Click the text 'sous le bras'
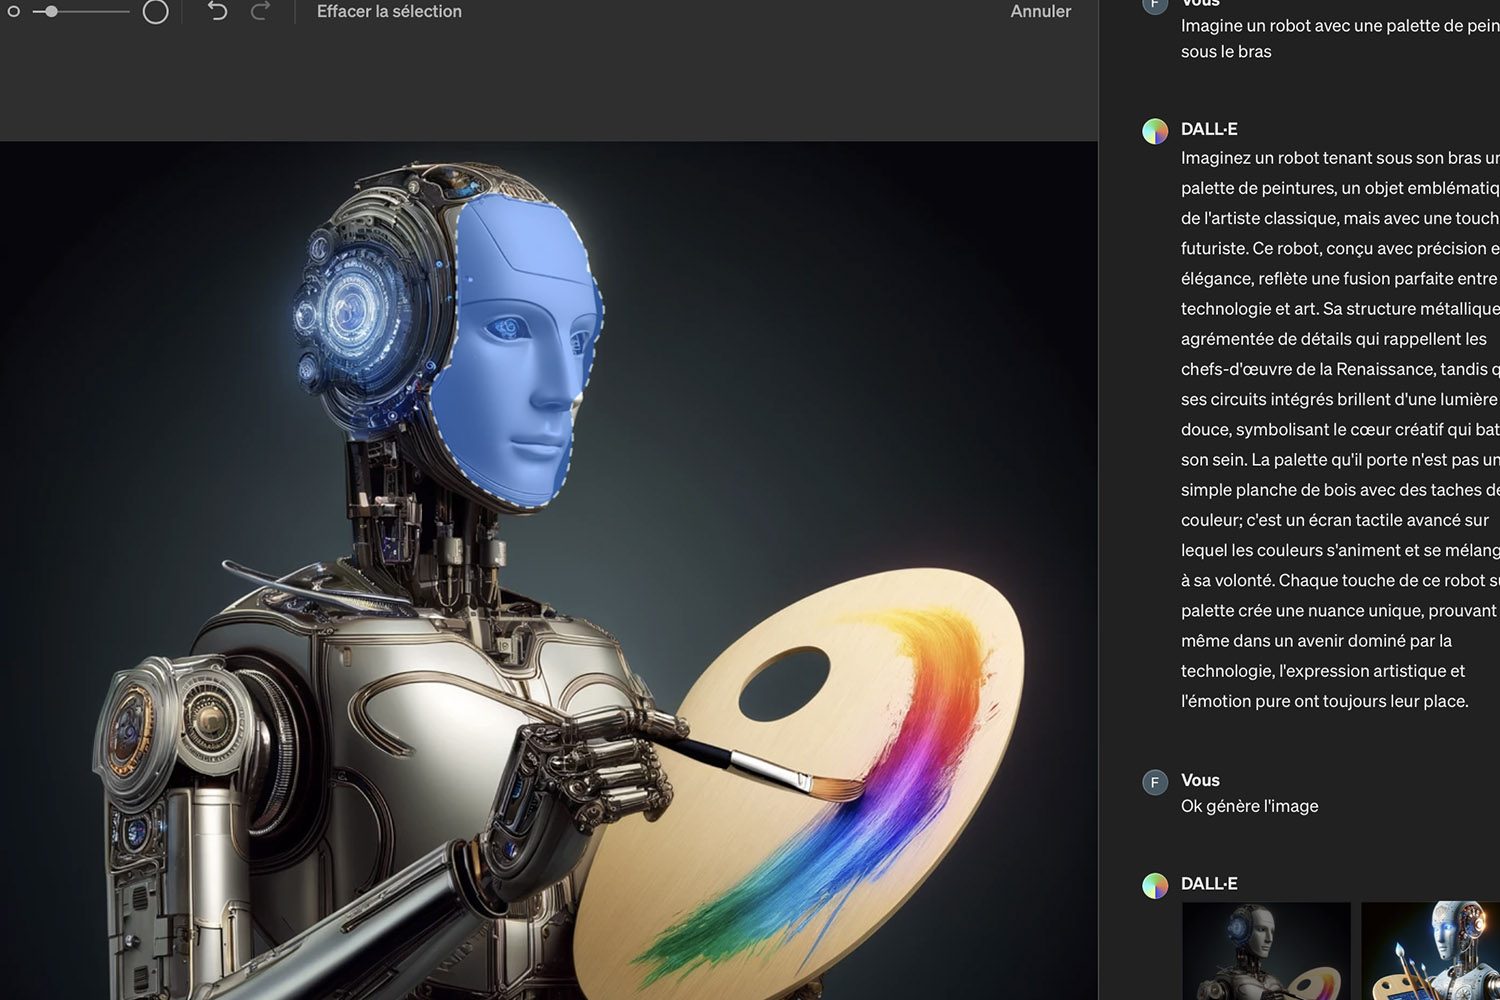1500x1000 pixels. pos(1226,52)
